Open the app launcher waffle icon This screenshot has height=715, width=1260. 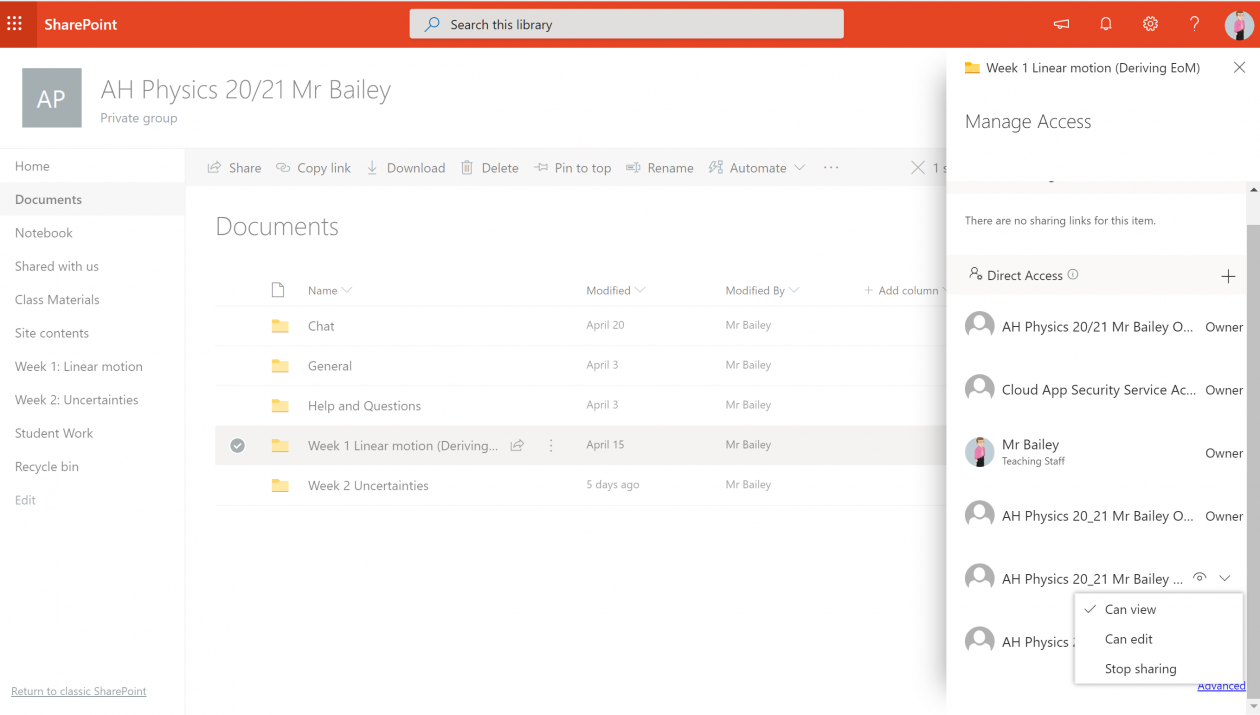tap(15, 24)
